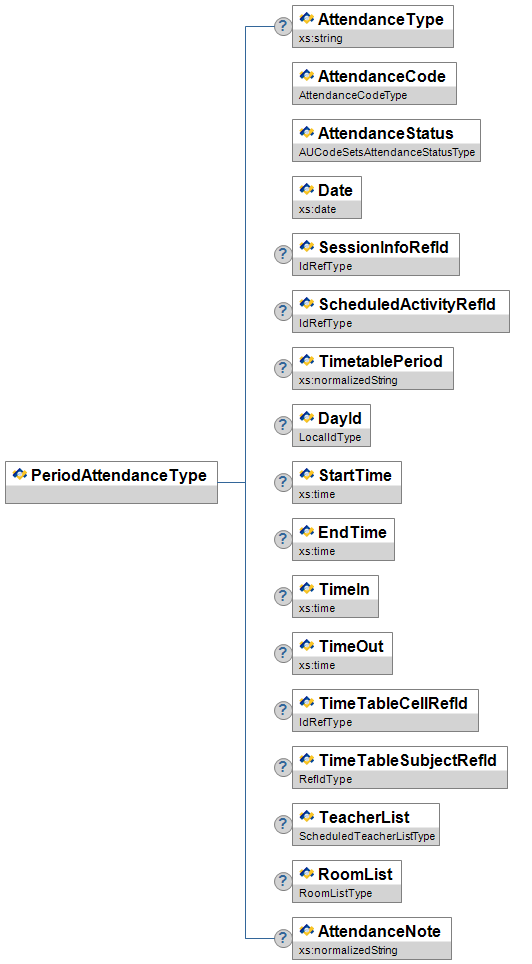
Task: Click the help icon next to RoomList
Action: [283, 882]
